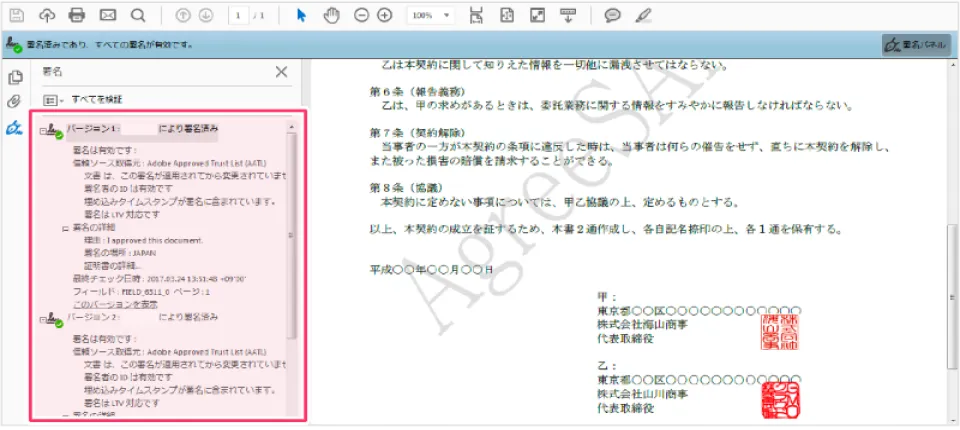The width and height of the screenshot is (960, 430).
Task: Click 株式会社山川商事 company name
Action: click(x=642, y=394)
